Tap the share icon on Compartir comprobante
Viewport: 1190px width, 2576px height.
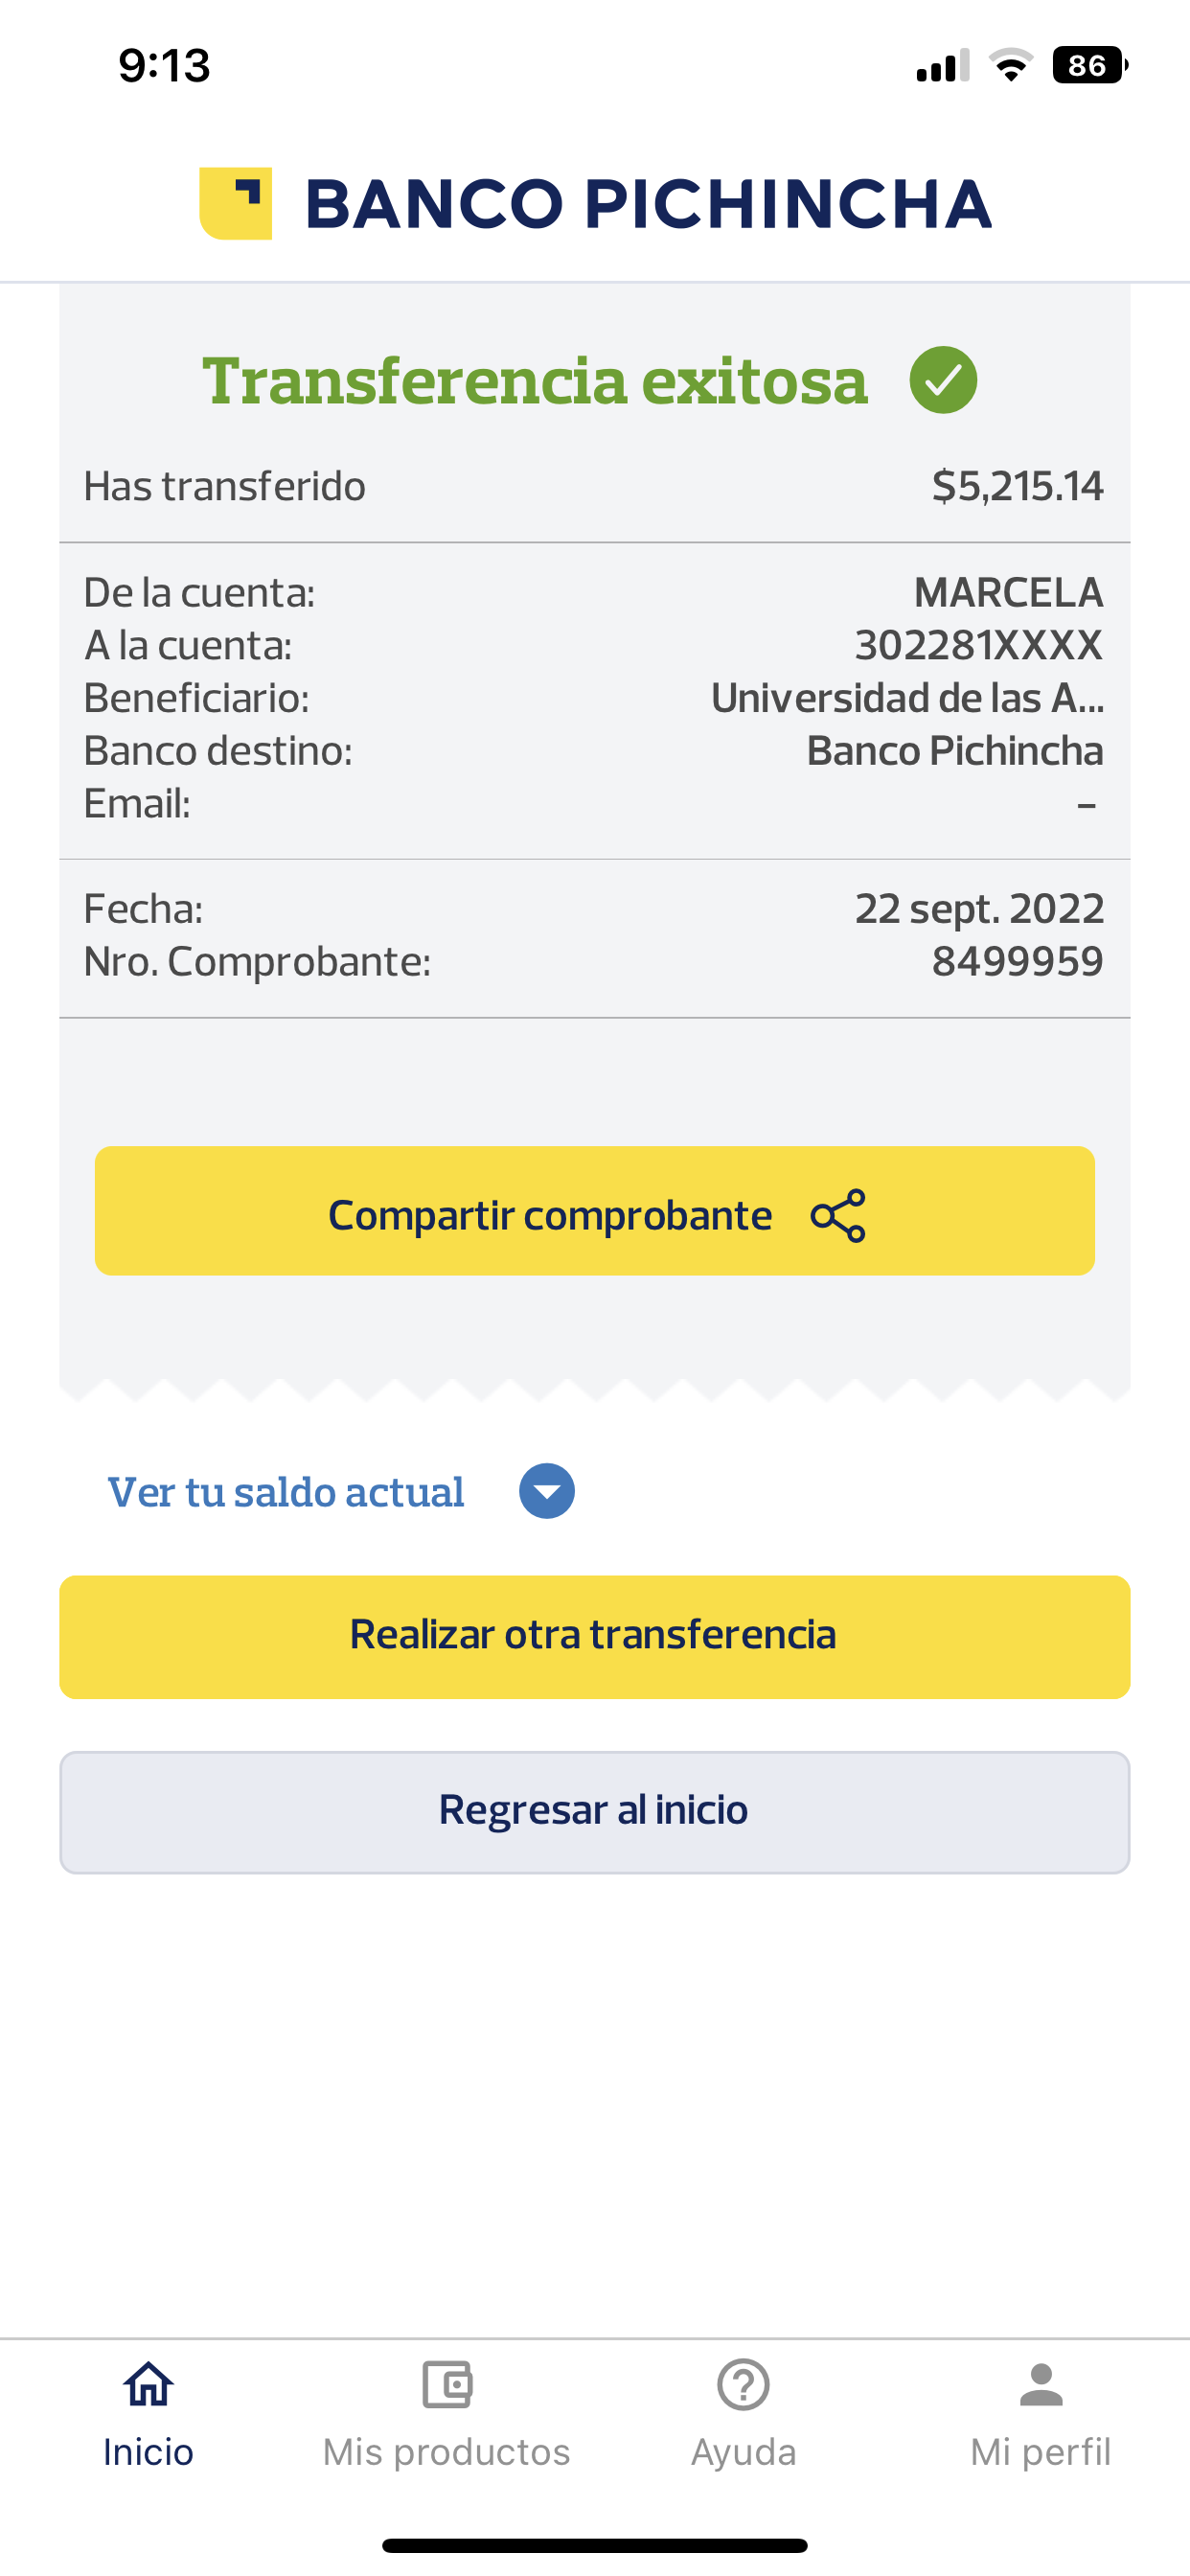(x=838, y=1215)
